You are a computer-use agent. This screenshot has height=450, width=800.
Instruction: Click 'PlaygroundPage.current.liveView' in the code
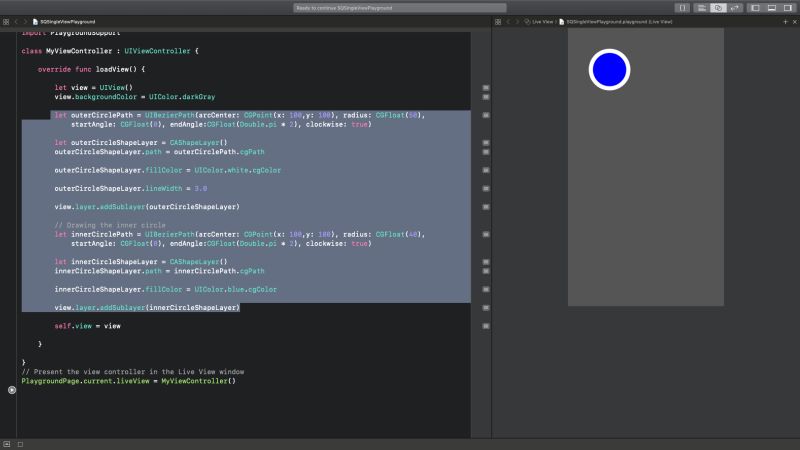coord(85,381)
